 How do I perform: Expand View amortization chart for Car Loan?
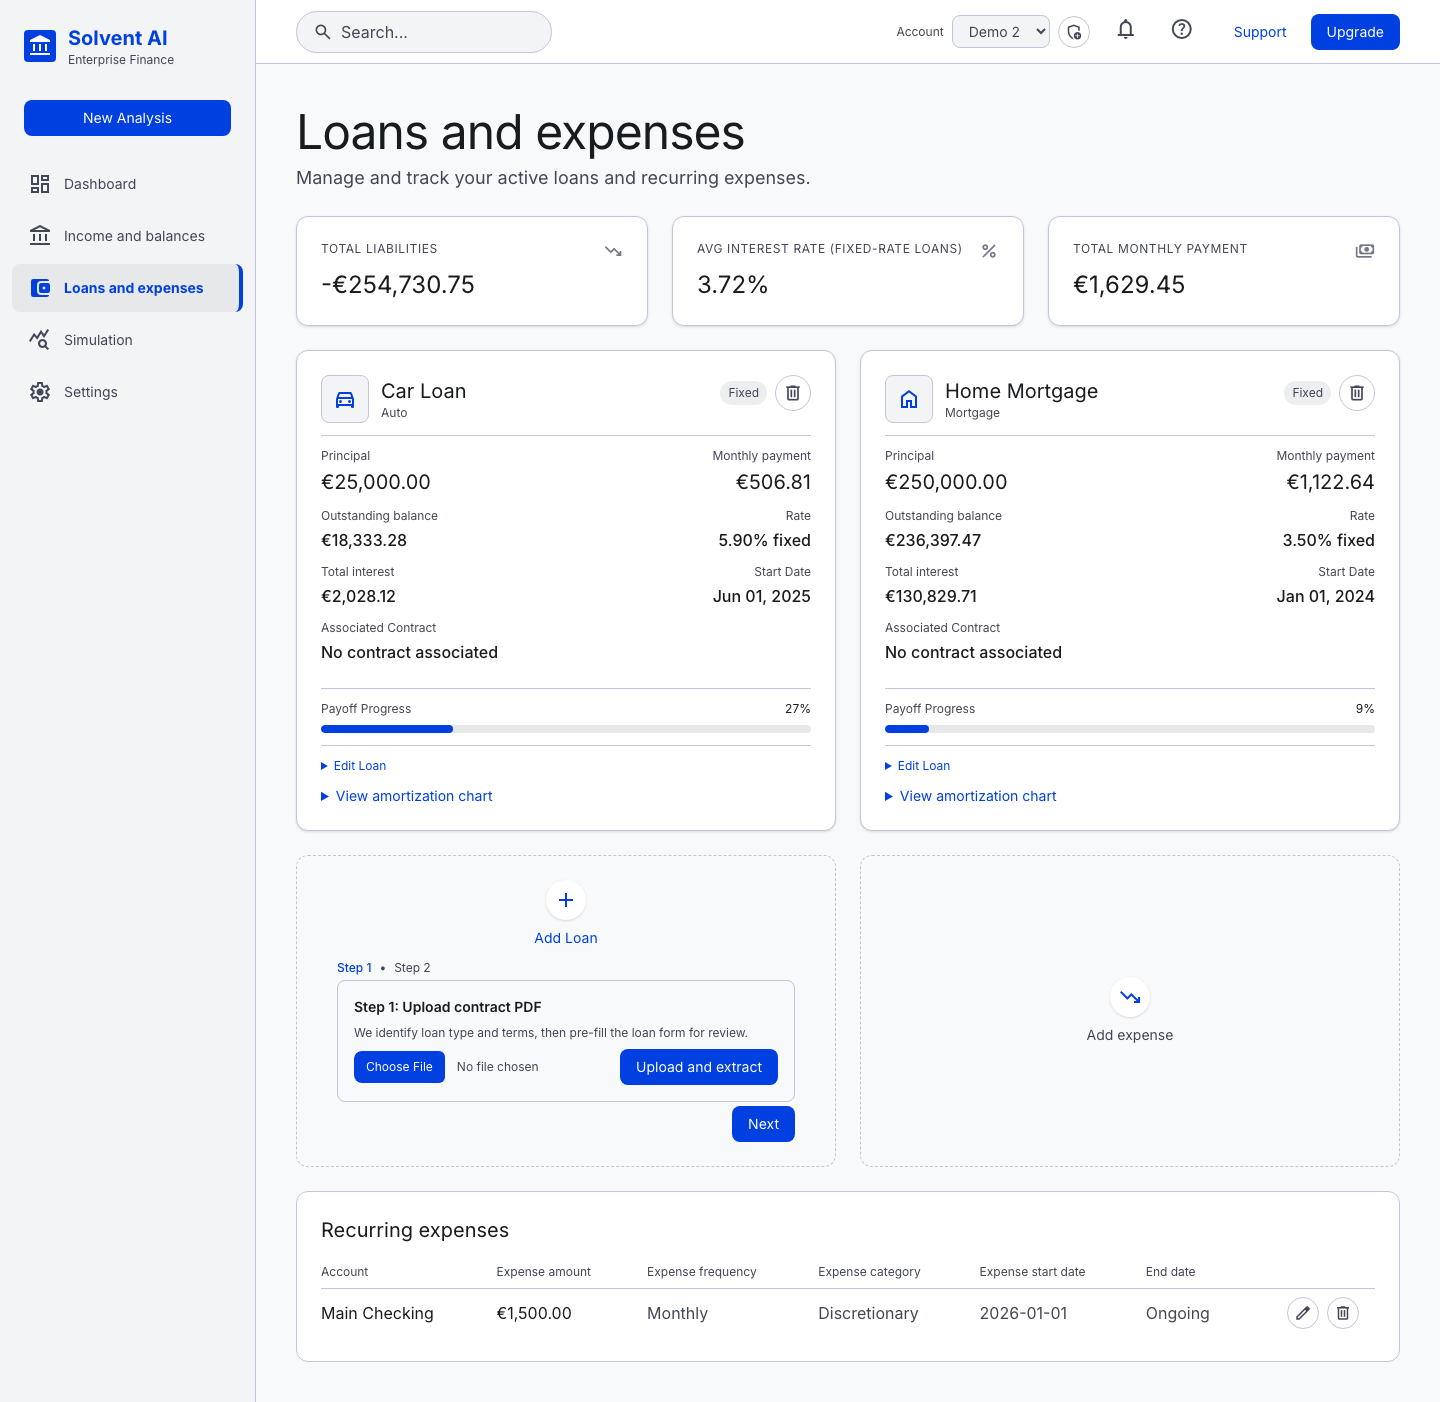click(407, 796)
